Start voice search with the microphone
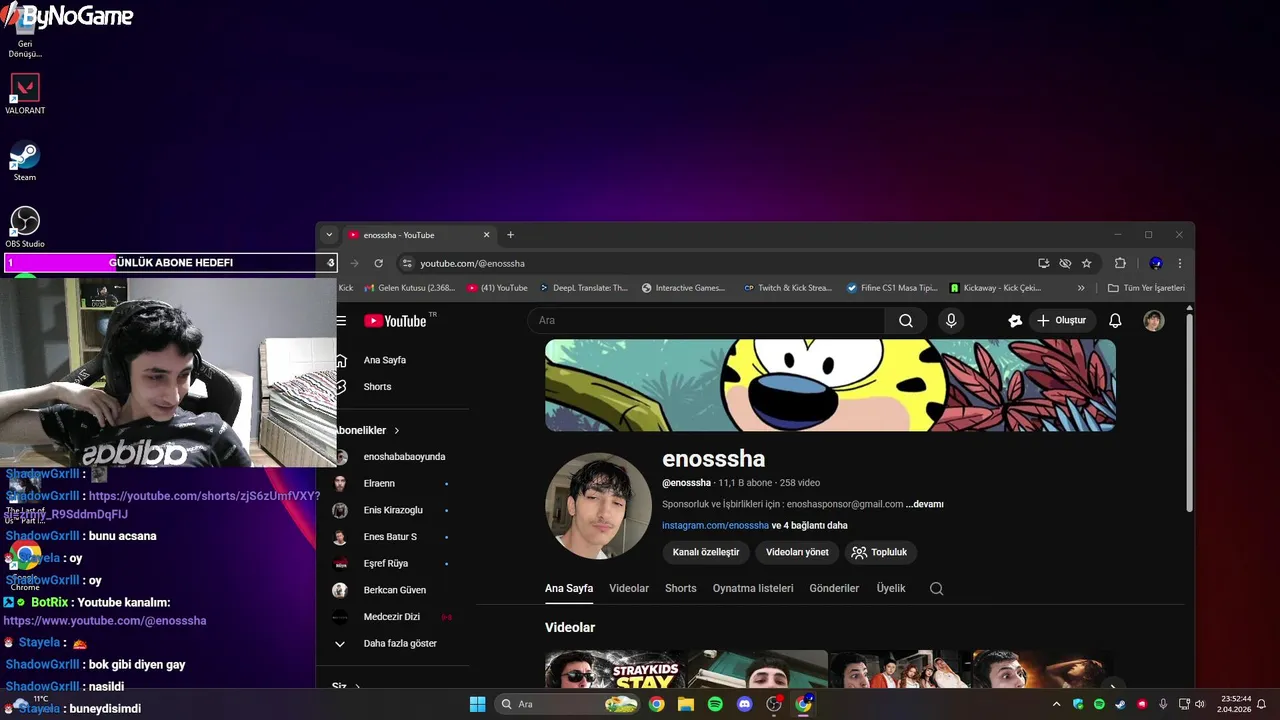The image size is (1280, 720). [951, 321]
